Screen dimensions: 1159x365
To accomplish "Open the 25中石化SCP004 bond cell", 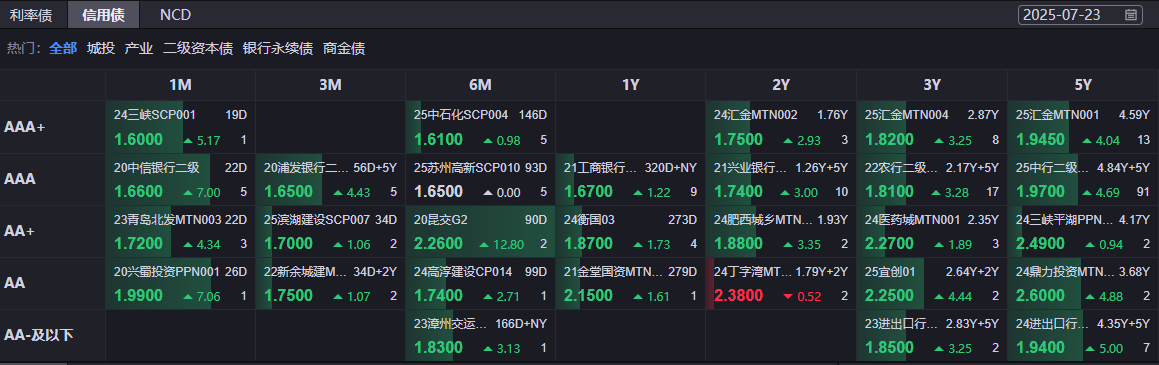I will pyautogui.click(x=480, y=127).
